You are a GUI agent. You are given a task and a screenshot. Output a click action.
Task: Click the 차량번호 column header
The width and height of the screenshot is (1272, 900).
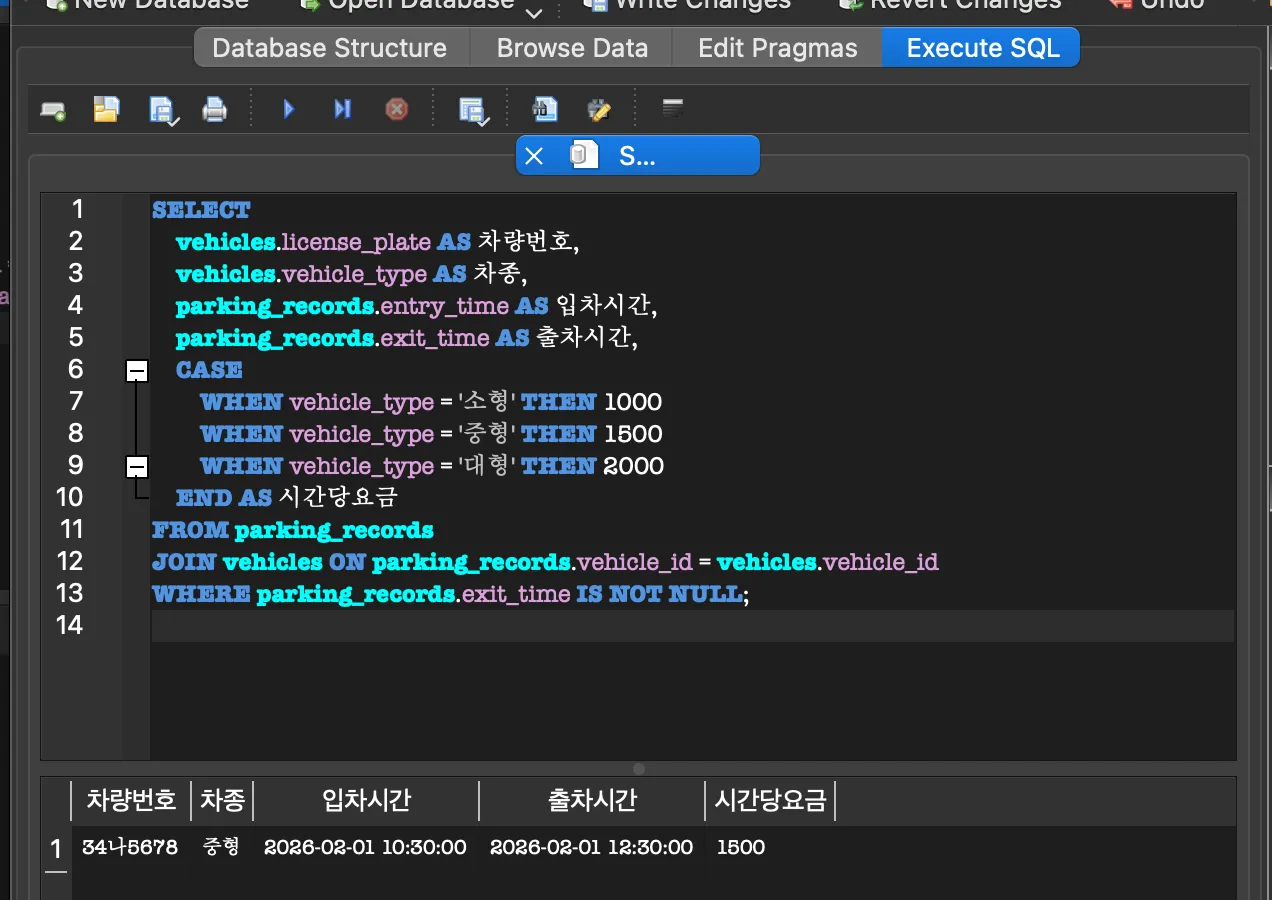coord(131,800)
